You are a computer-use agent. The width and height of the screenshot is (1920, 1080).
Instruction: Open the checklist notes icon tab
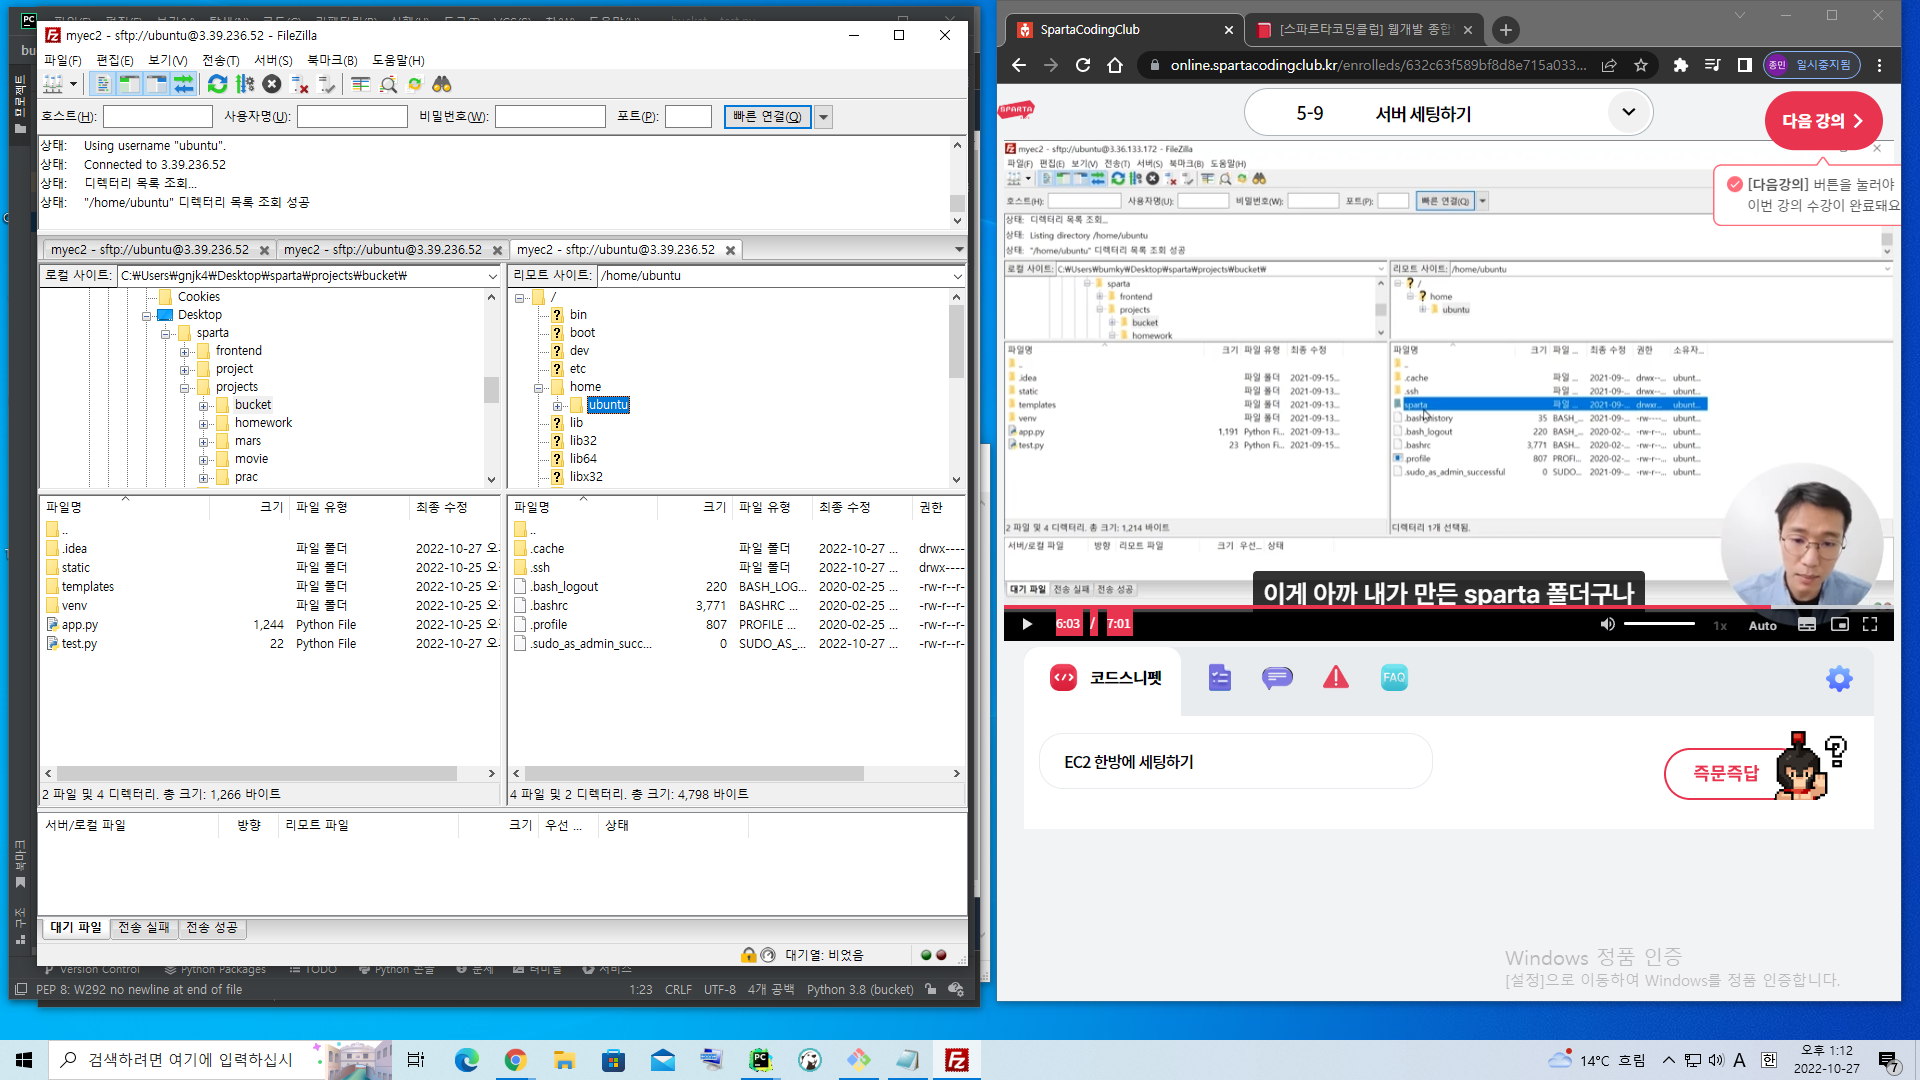[x=1219, y=678]
